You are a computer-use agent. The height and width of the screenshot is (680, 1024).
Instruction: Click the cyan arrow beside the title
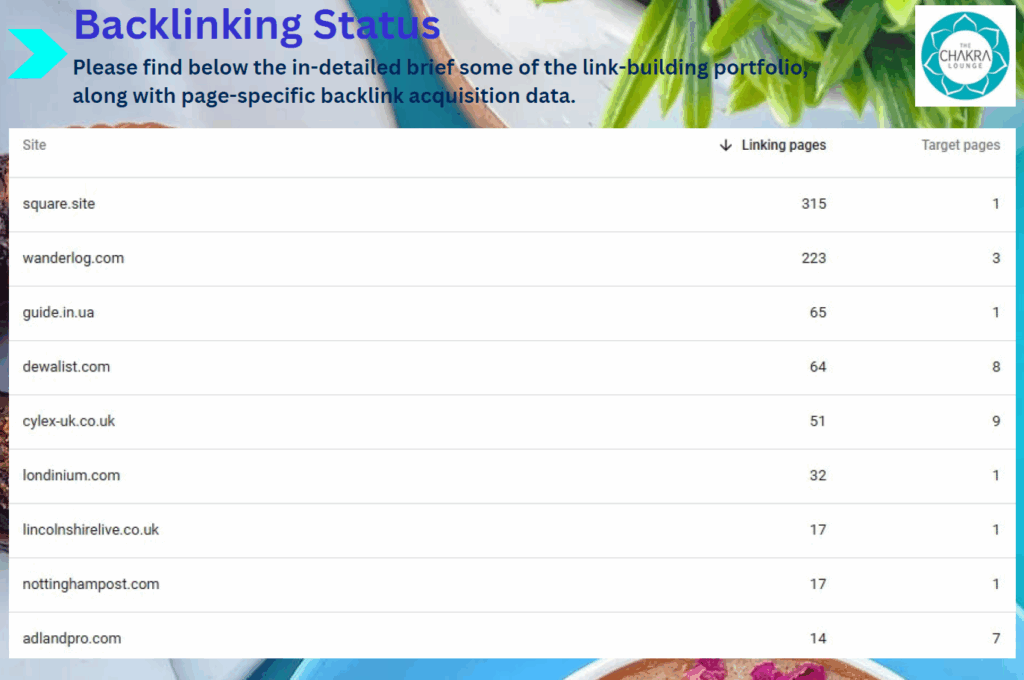pos(37,54)
